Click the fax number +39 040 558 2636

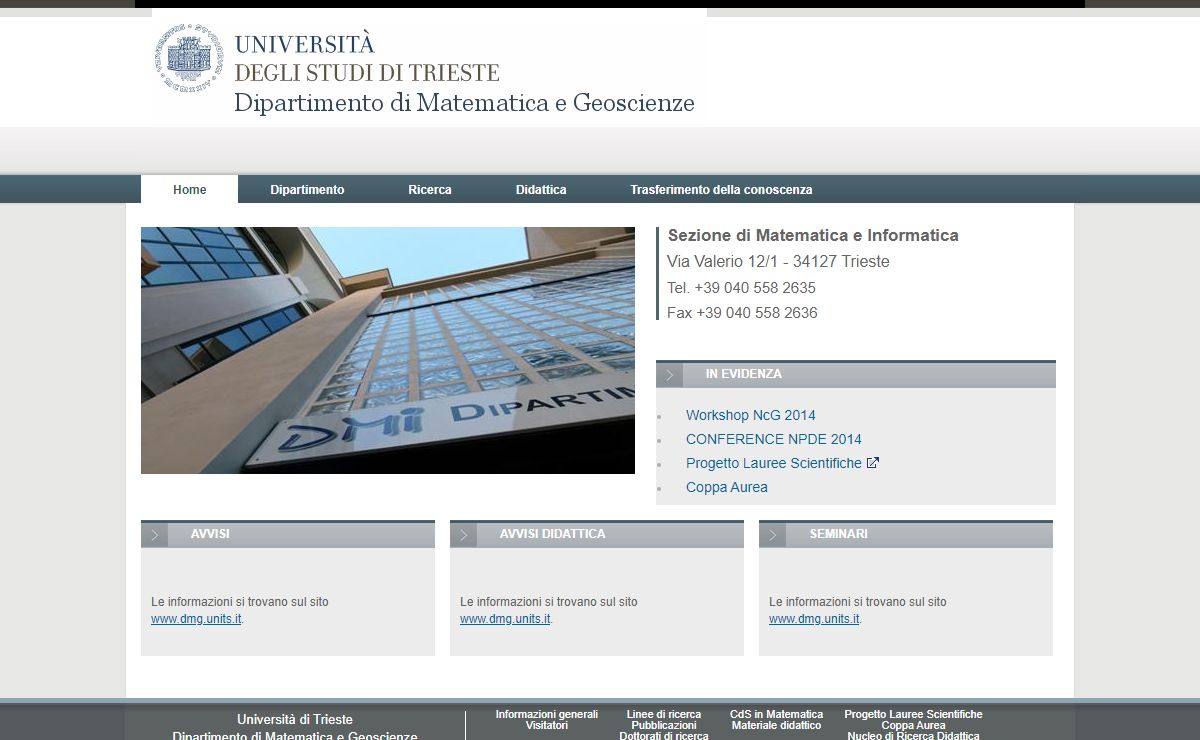757,313
